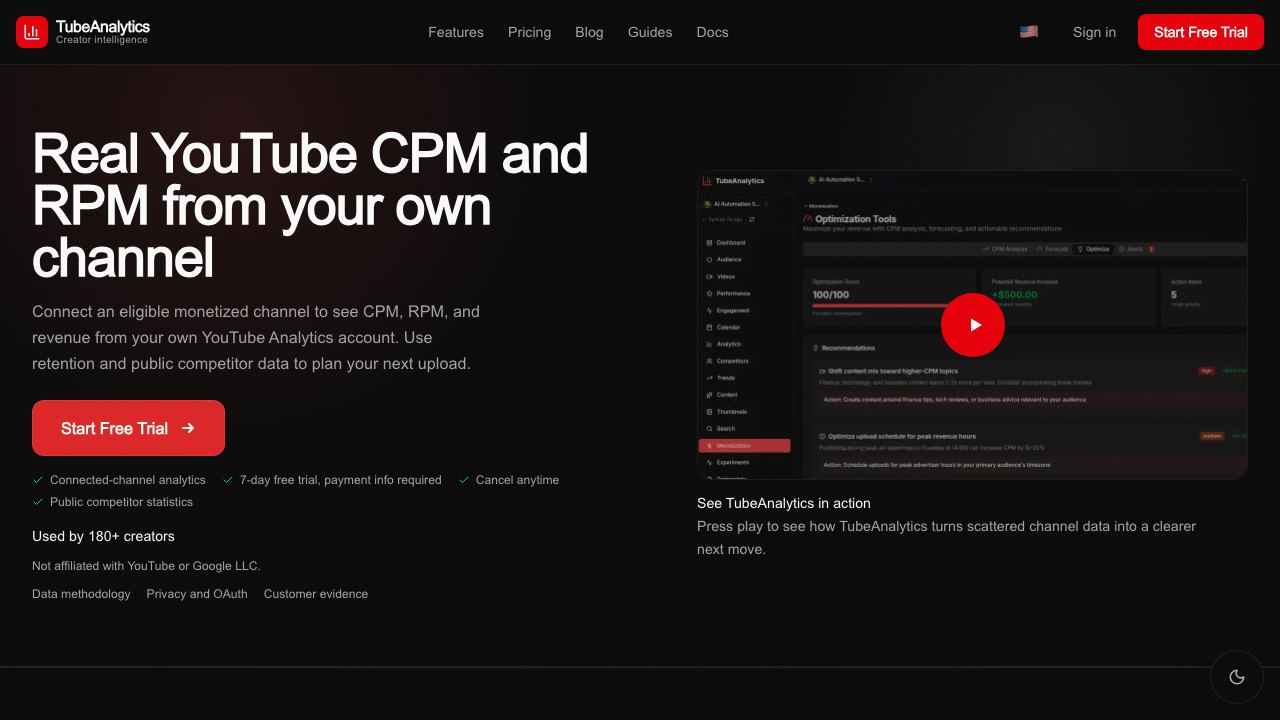Open the Privacy and OAuth link

[x=197, y=594]
